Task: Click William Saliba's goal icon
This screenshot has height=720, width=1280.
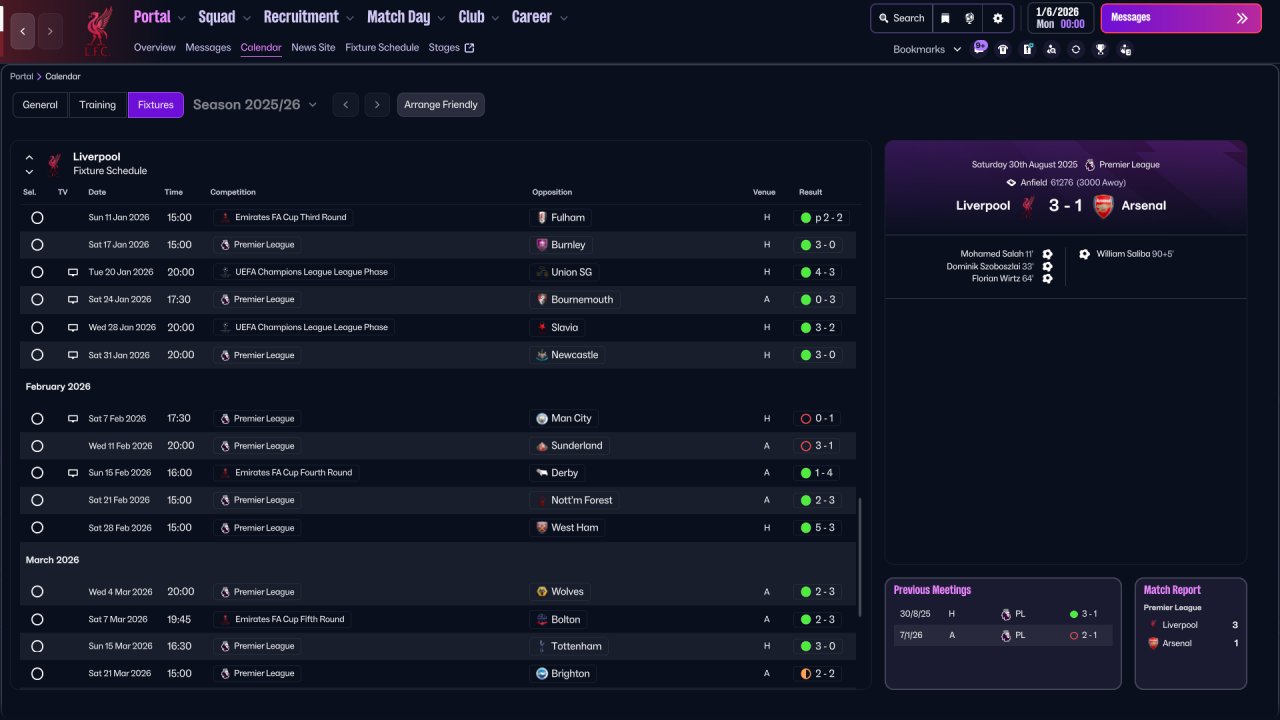Action: point(1084,254)
